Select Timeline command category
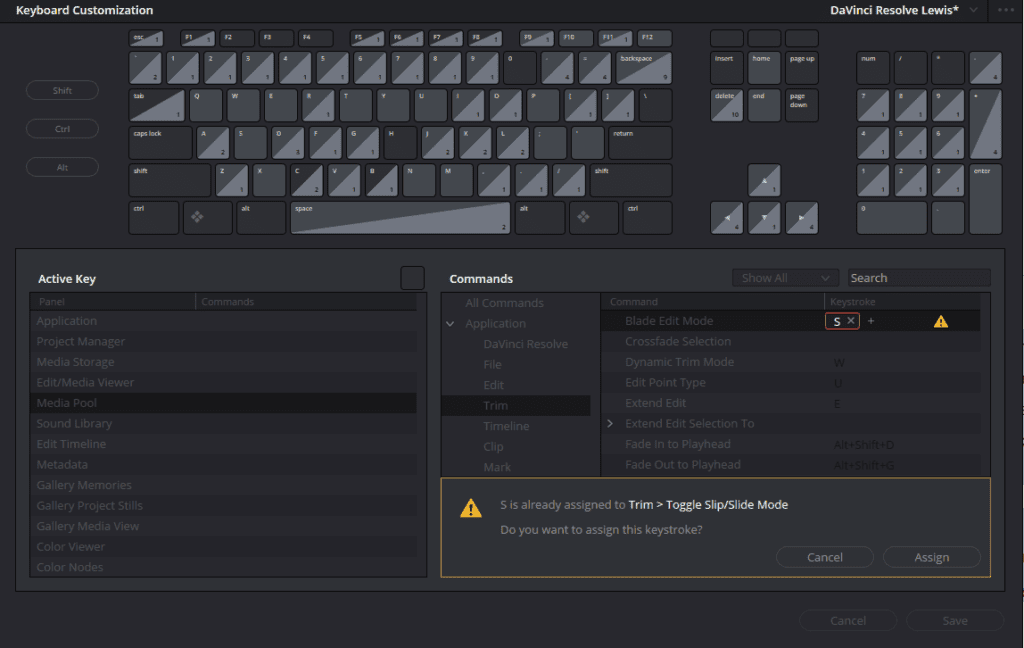This screenshot has width=1024, height=648. tap(506, 426)
